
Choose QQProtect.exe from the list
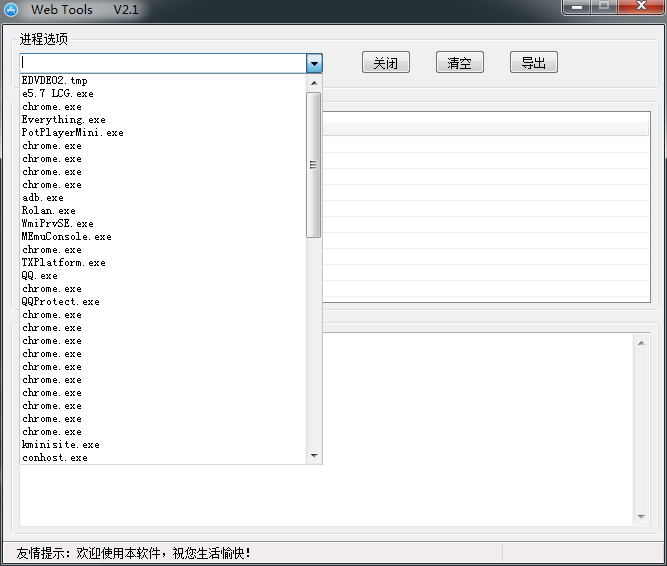[163, 301]
